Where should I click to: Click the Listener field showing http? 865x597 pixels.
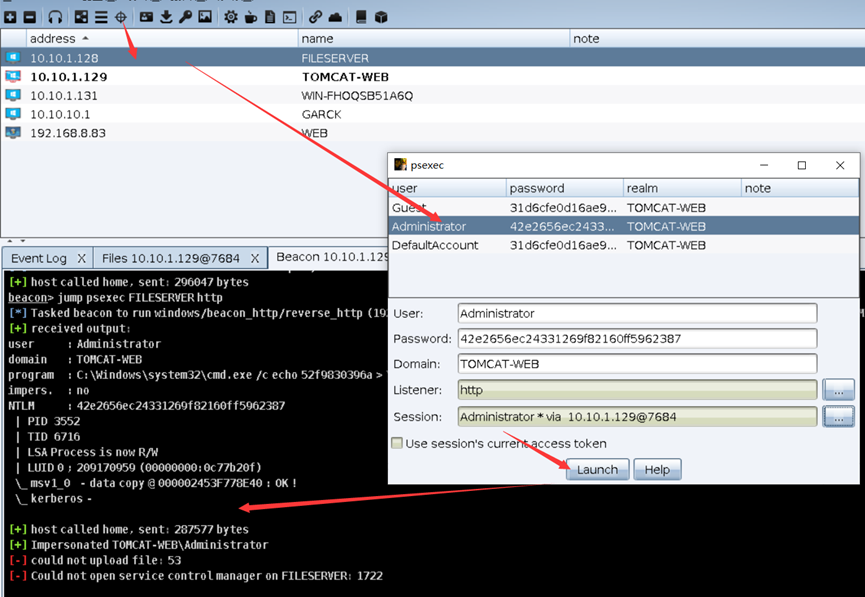click(x=637, y=390)
